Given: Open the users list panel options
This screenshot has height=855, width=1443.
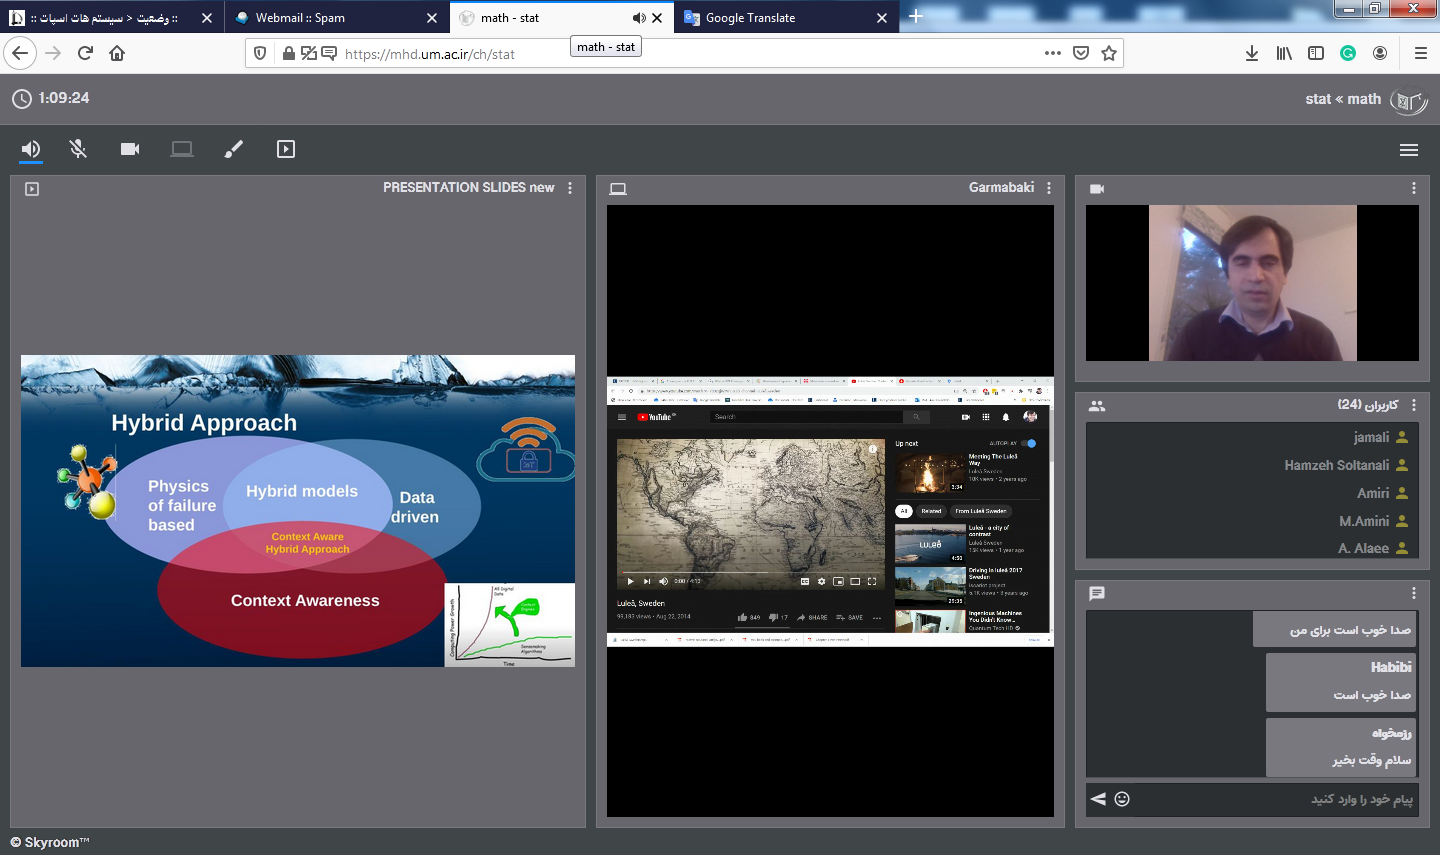Looking at the screenshot, I should click(1413, 405).
